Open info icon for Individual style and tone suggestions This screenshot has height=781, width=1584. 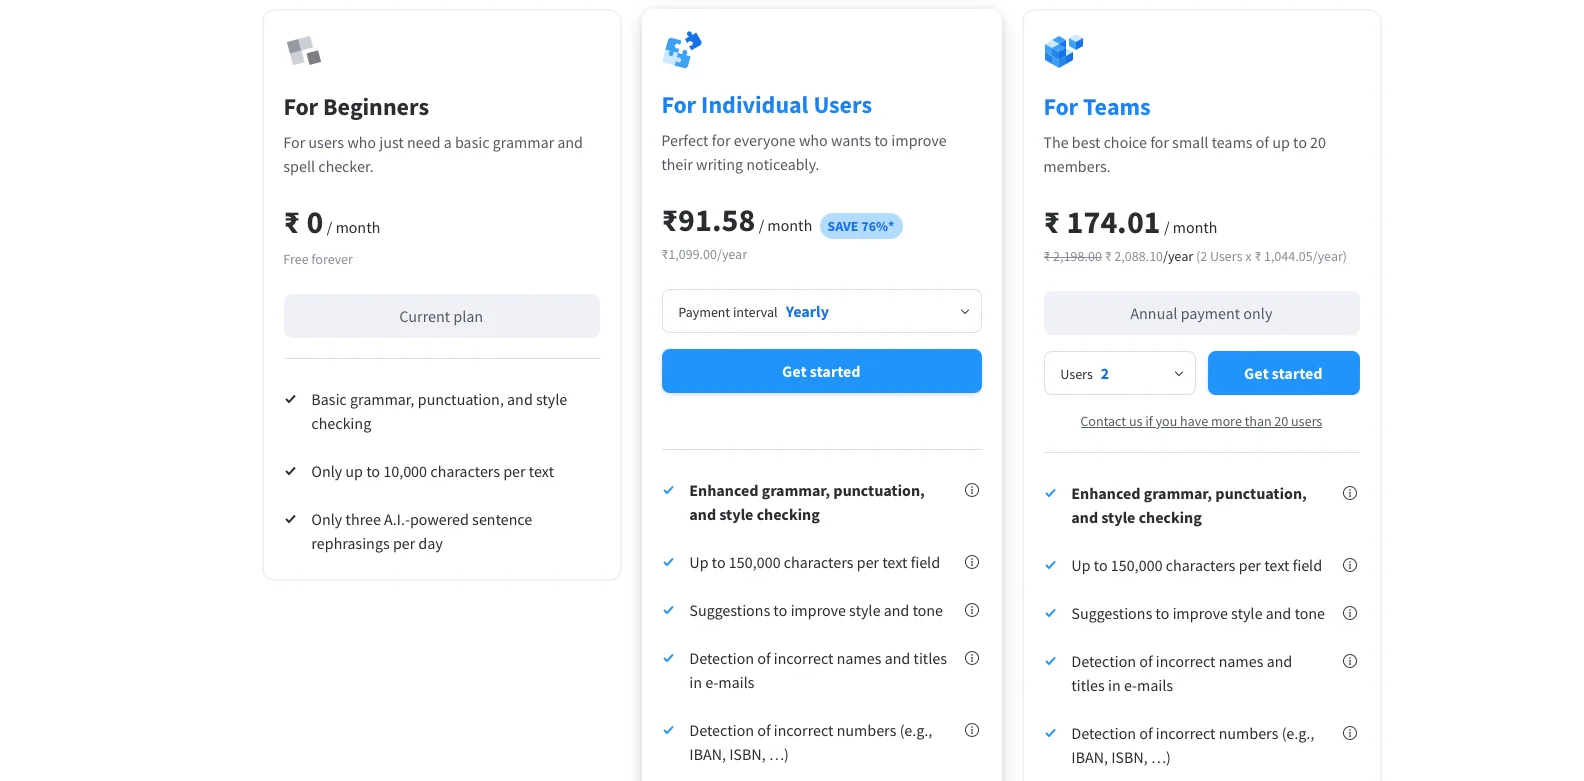(971, 610)
